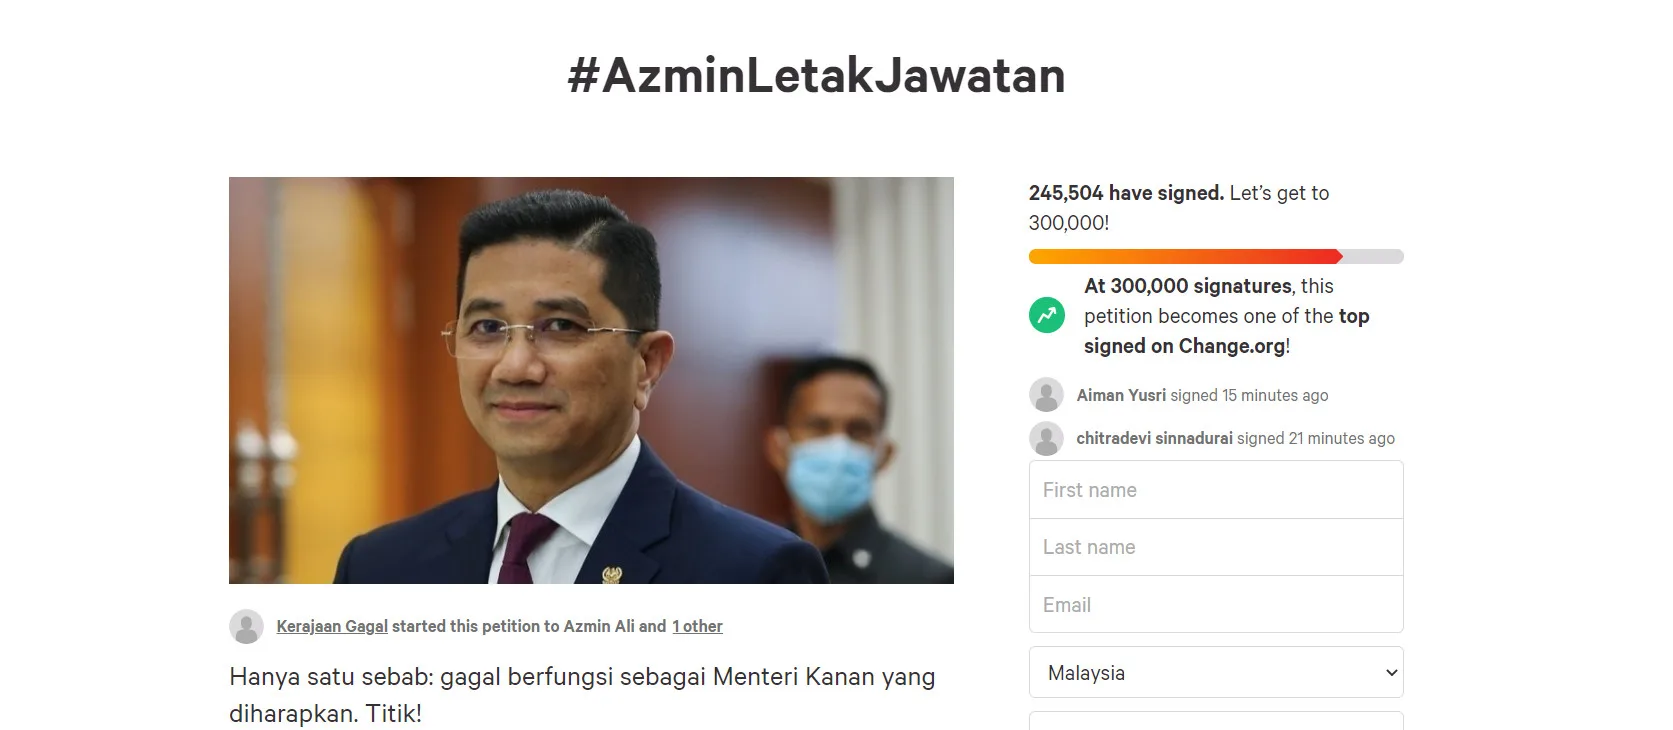Click the signature progress bar
The image size is (1673, 730).
click(1216, 257)
